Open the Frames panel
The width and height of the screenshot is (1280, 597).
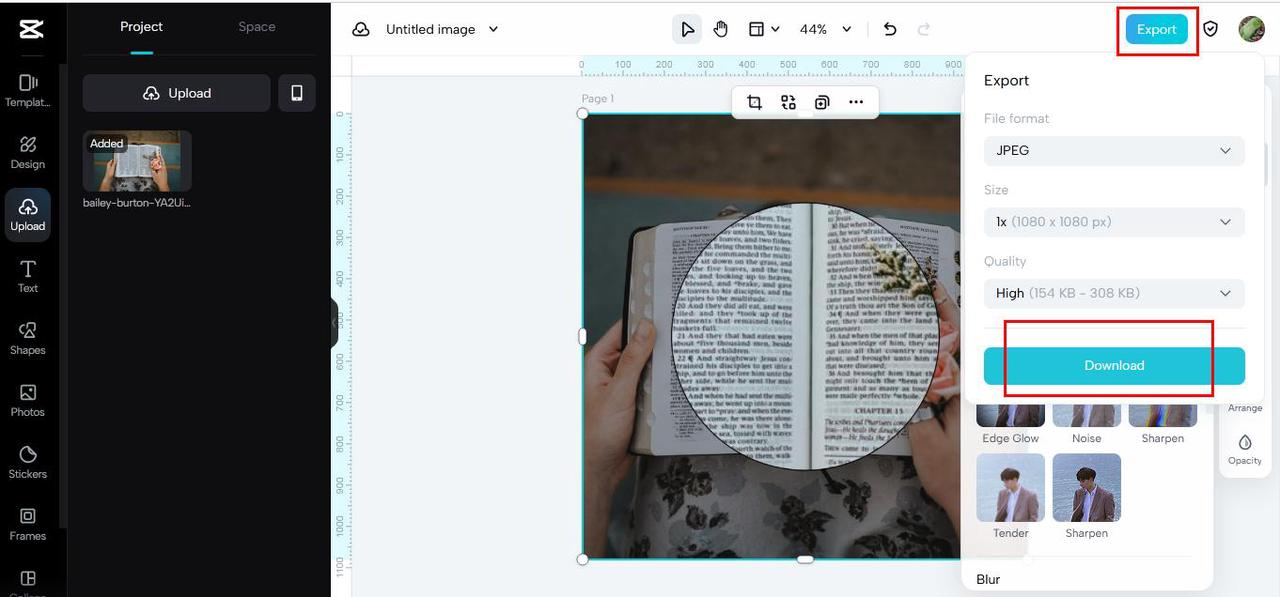[28, 524]
